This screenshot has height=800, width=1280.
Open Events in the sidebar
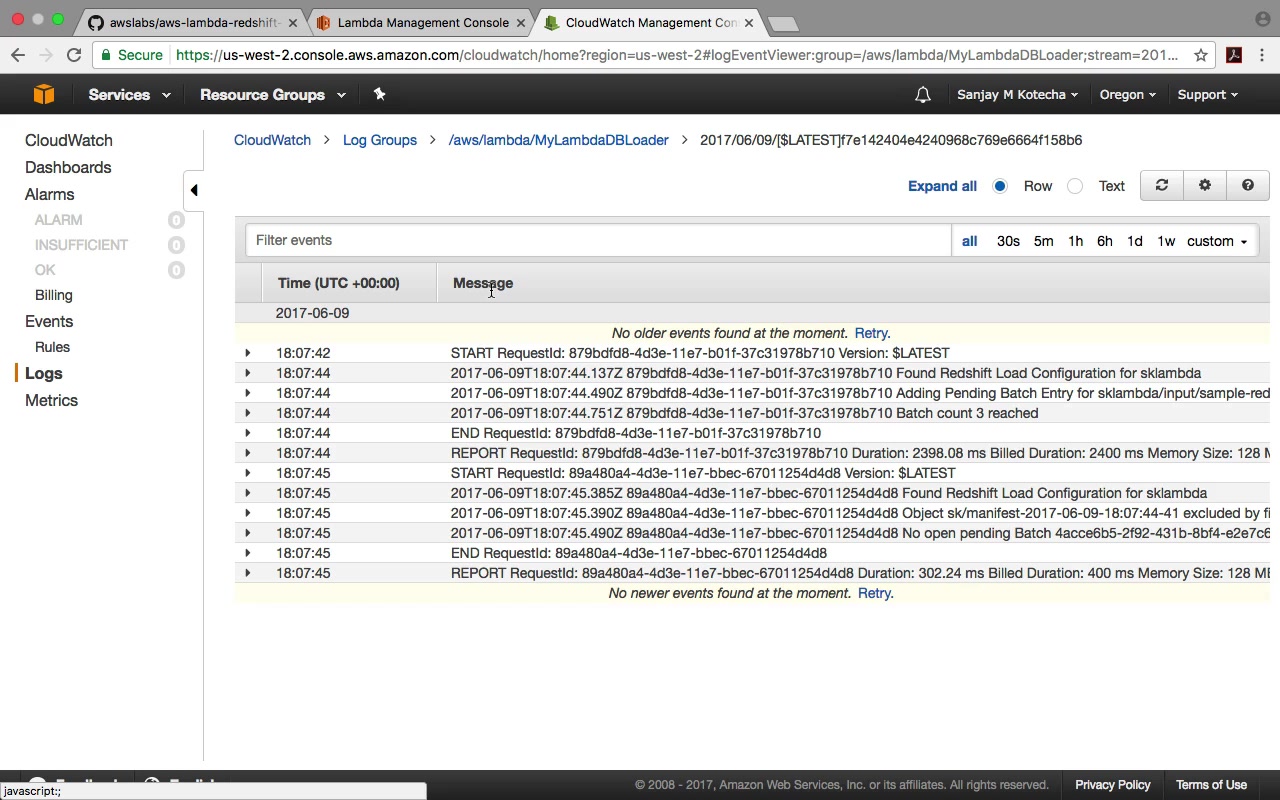coord(49,322)
